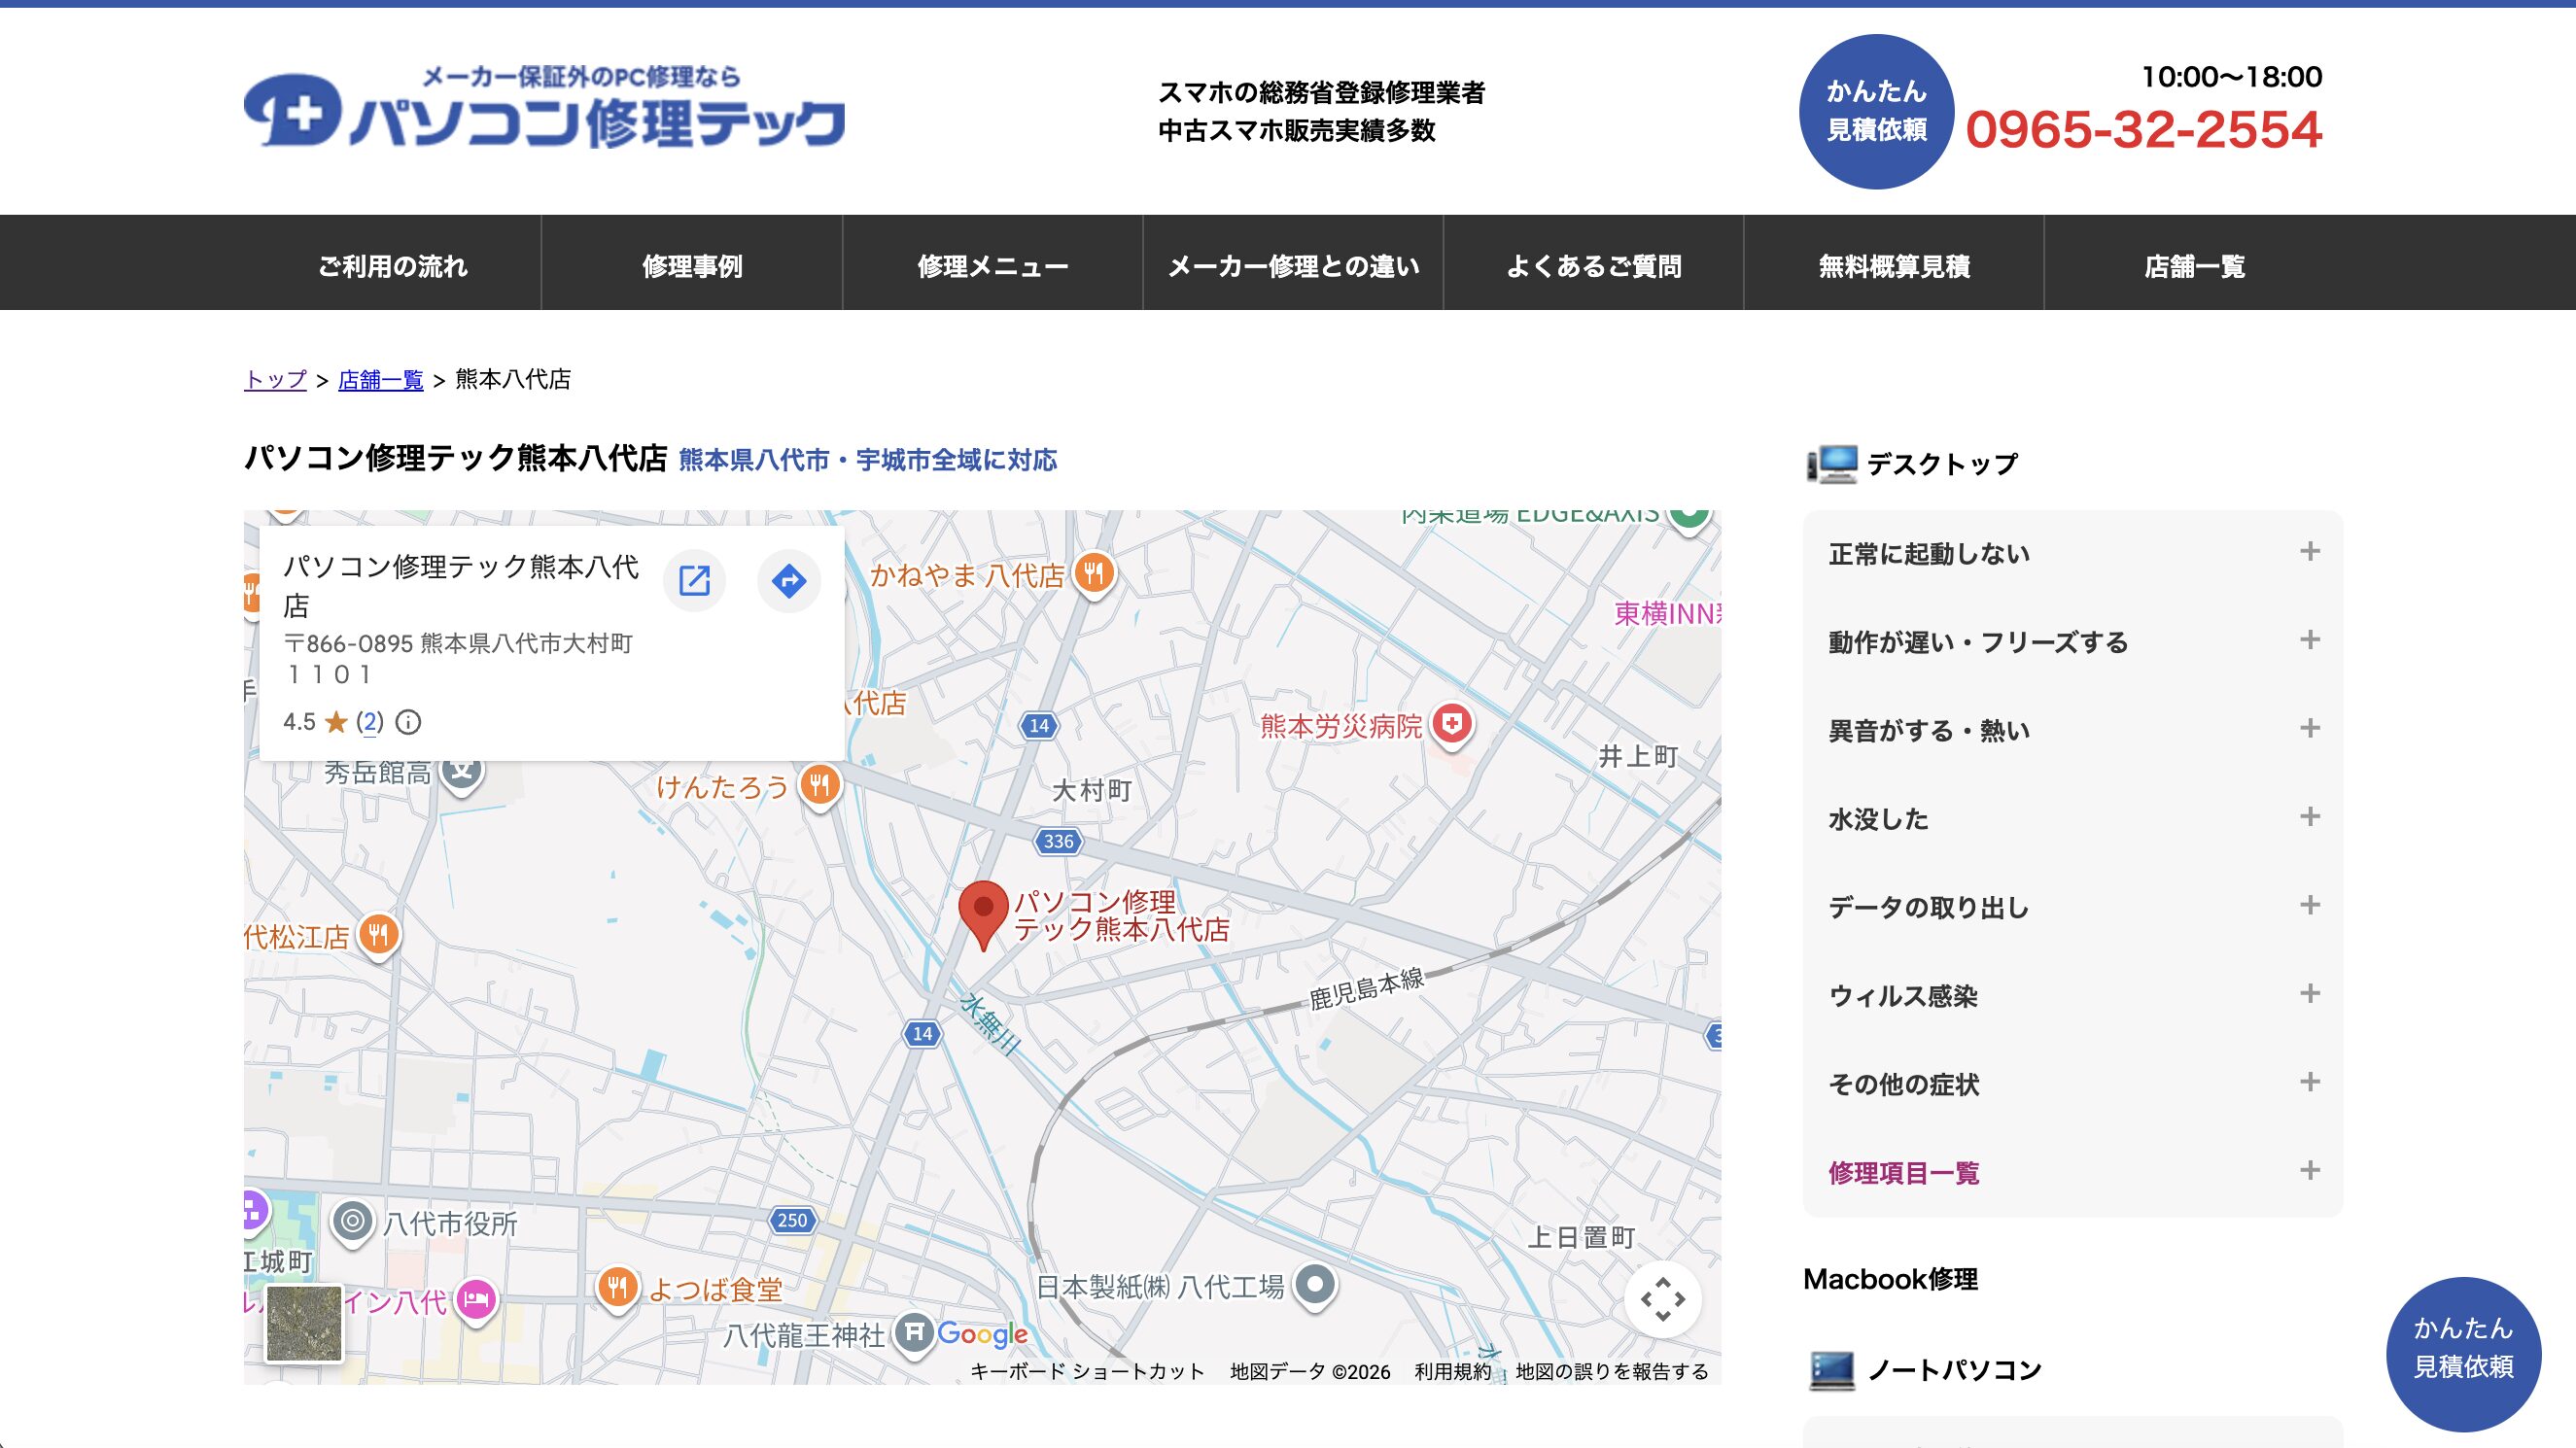Switch map to satellite view thumbnail
The height and width of the screenshot is (1448, 2576).
pos(304,1324)
